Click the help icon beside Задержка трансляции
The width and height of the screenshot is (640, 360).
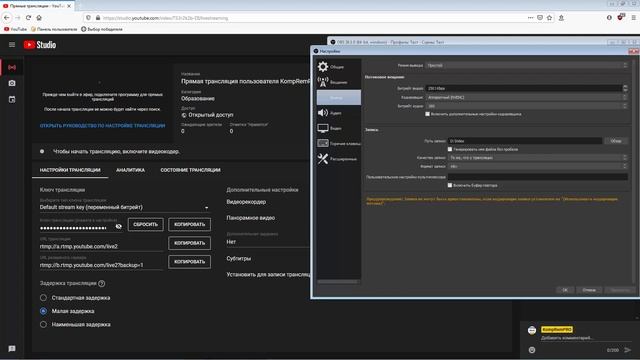pyautogui.click(x=102, y=283)
